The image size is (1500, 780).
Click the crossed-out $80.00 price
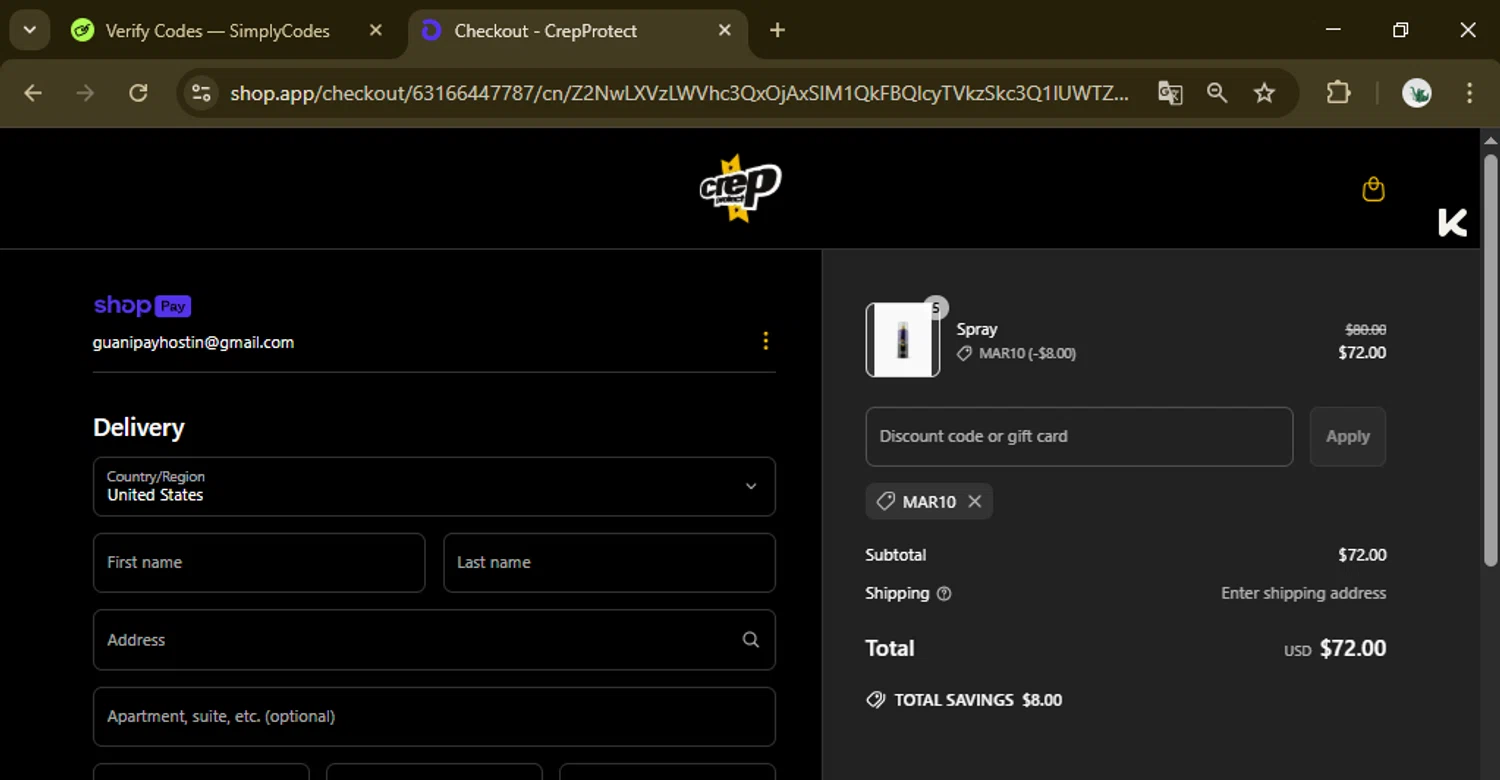tap(1365, 329)
